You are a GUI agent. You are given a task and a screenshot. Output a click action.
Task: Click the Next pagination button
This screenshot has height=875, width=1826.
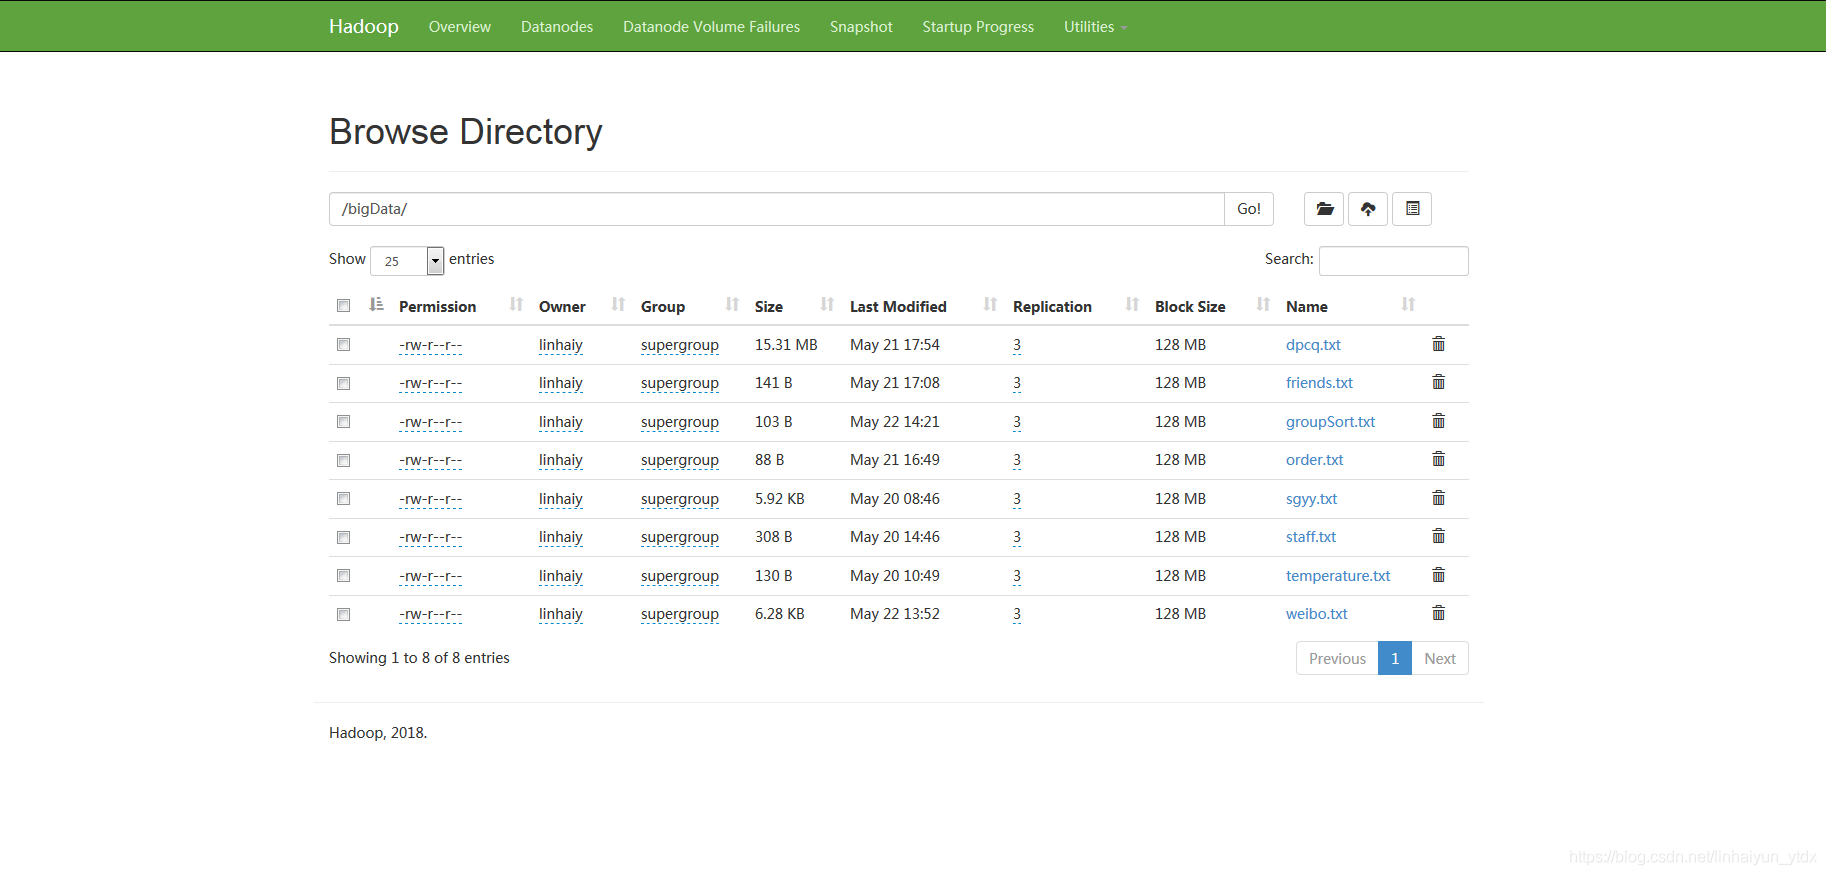tap(1440, 658)
